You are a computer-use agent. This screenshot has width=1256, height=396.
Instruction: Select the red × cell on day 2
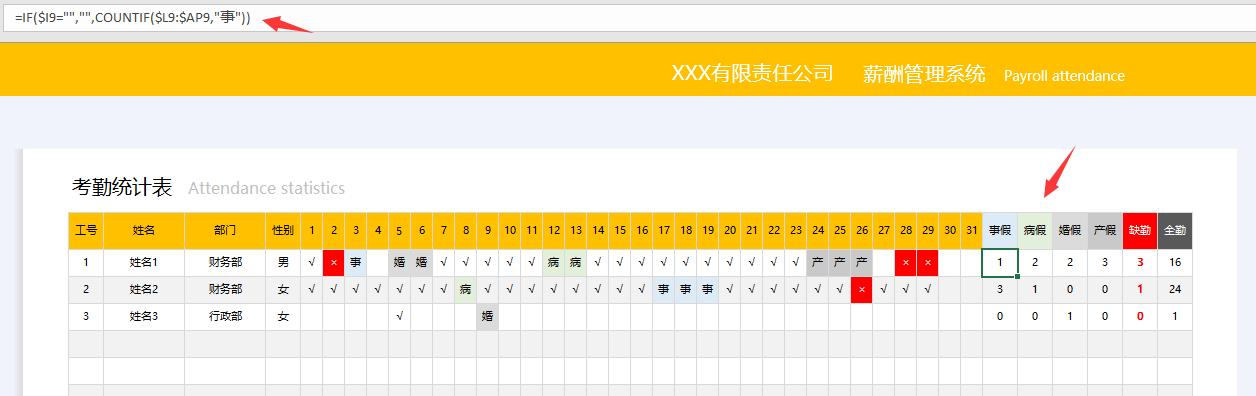[x=334, y=262]
